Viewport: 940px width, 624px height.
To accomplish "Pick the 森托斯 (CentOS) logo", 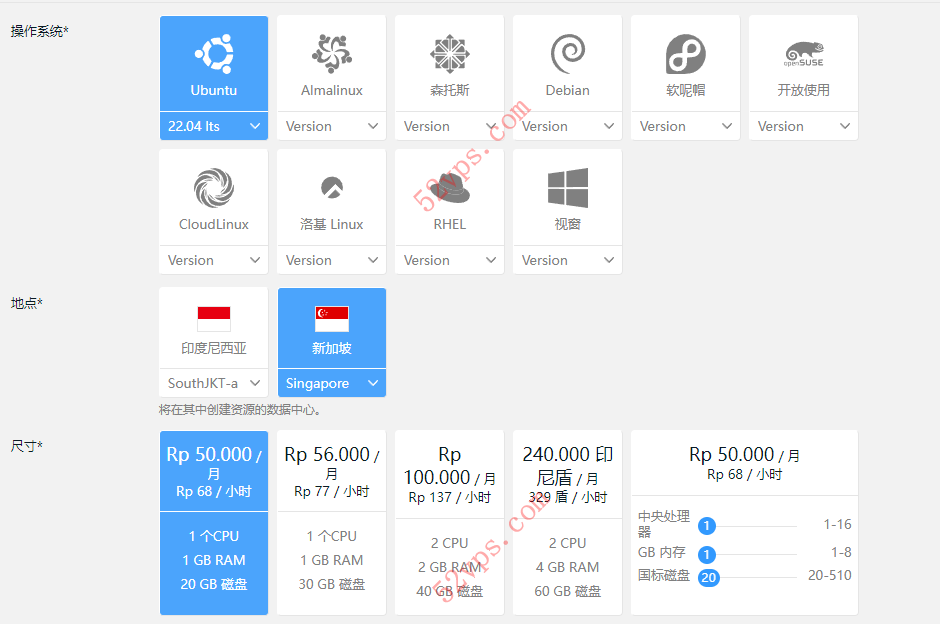I will point(450,54).
